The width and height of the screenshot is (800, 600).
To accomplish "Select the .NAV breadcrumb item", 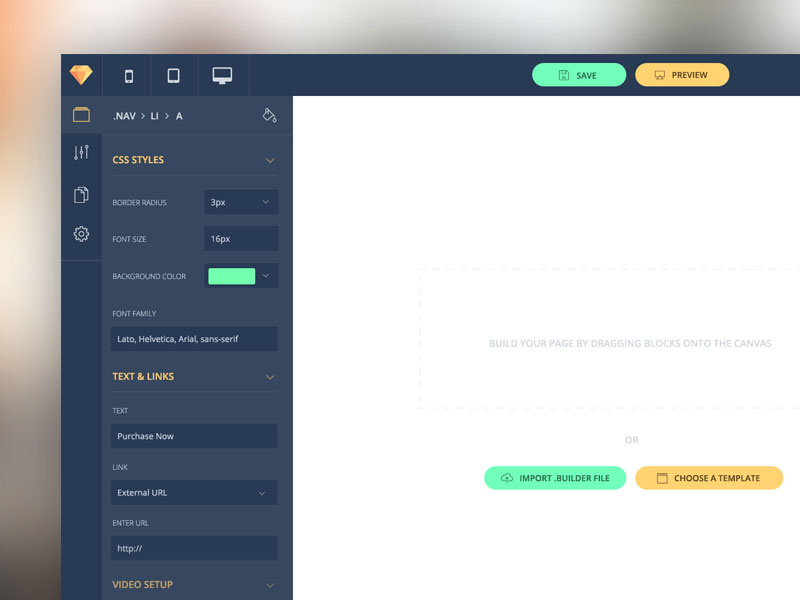I will [123, 115].
